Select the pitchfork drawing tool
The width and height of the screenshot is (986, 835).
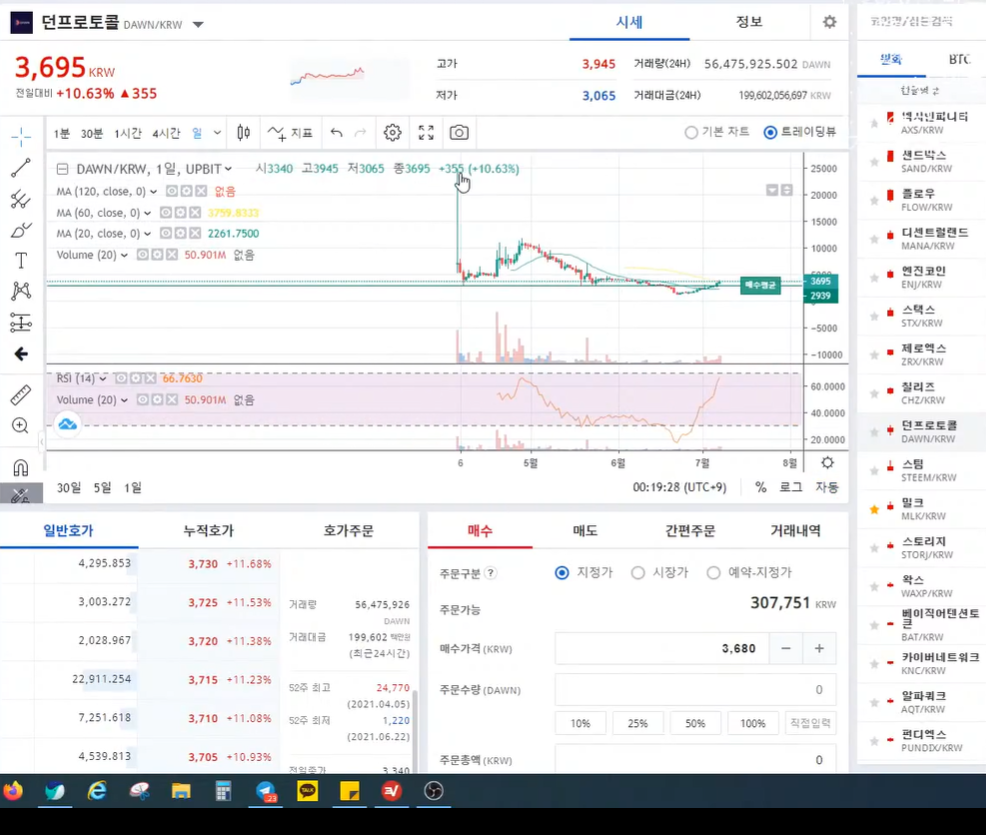[21, 199]
